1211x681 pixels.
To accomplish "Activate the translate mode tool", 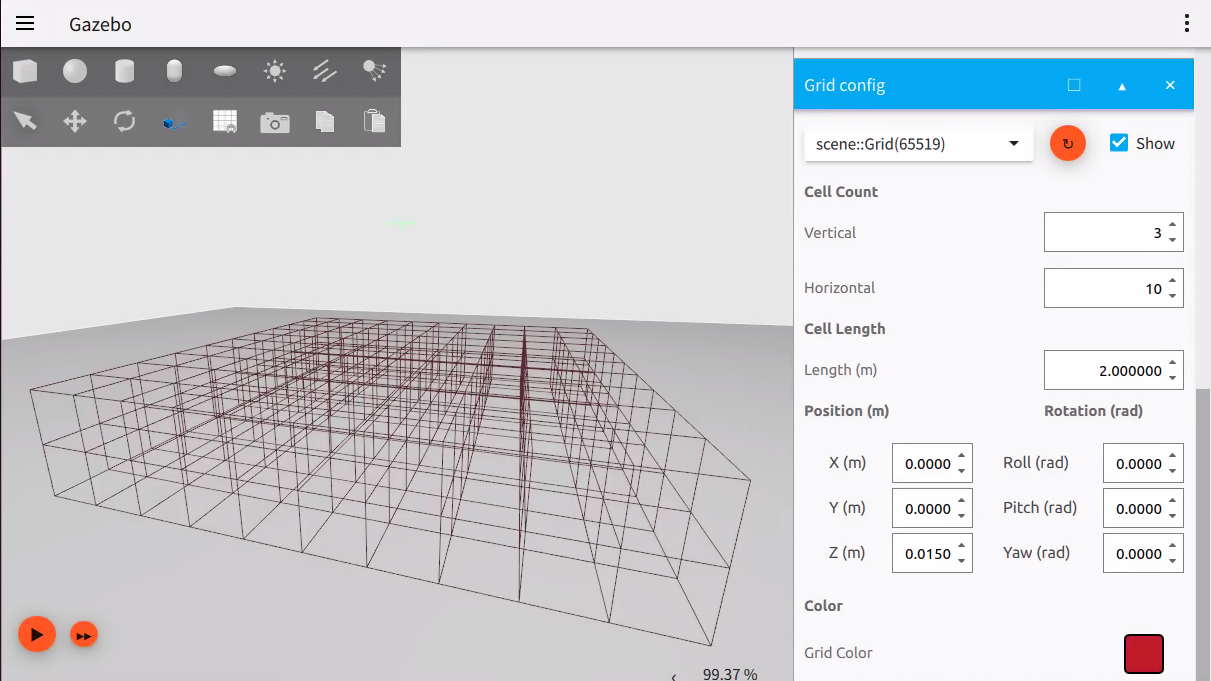I will (75, 122).
